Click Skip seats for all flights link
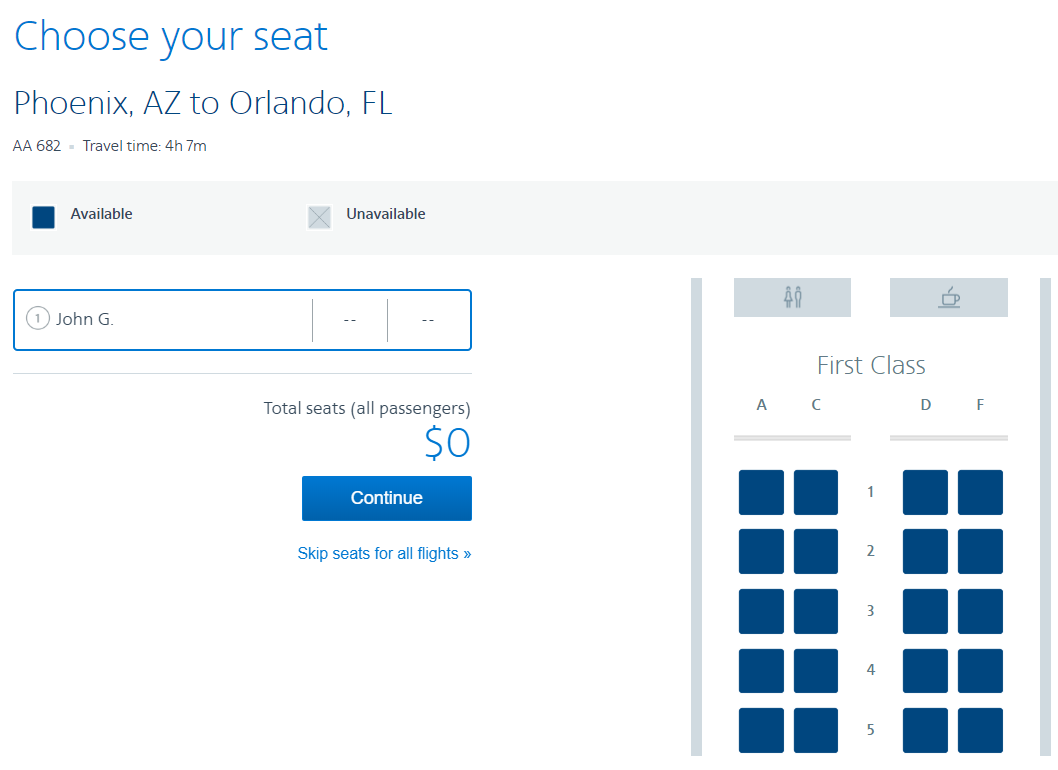The width and height of the screenshot is (1058, 770). pyautogui.click(x=384, y=553)
